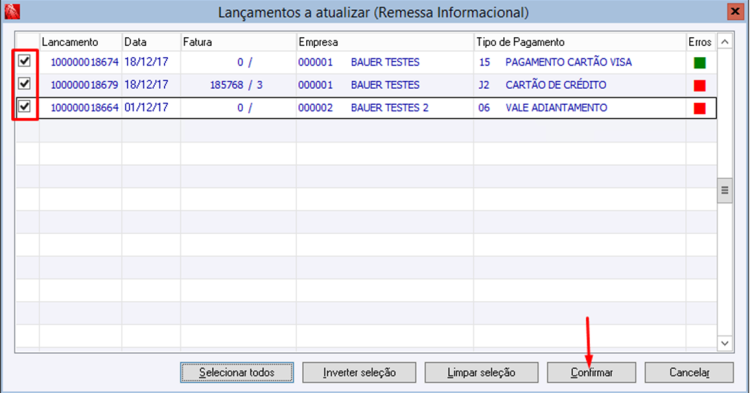
Task: Click BAUER TESTES in the CARTÃO DE CRÉDITO row
Action: click(x=385, y=85)
